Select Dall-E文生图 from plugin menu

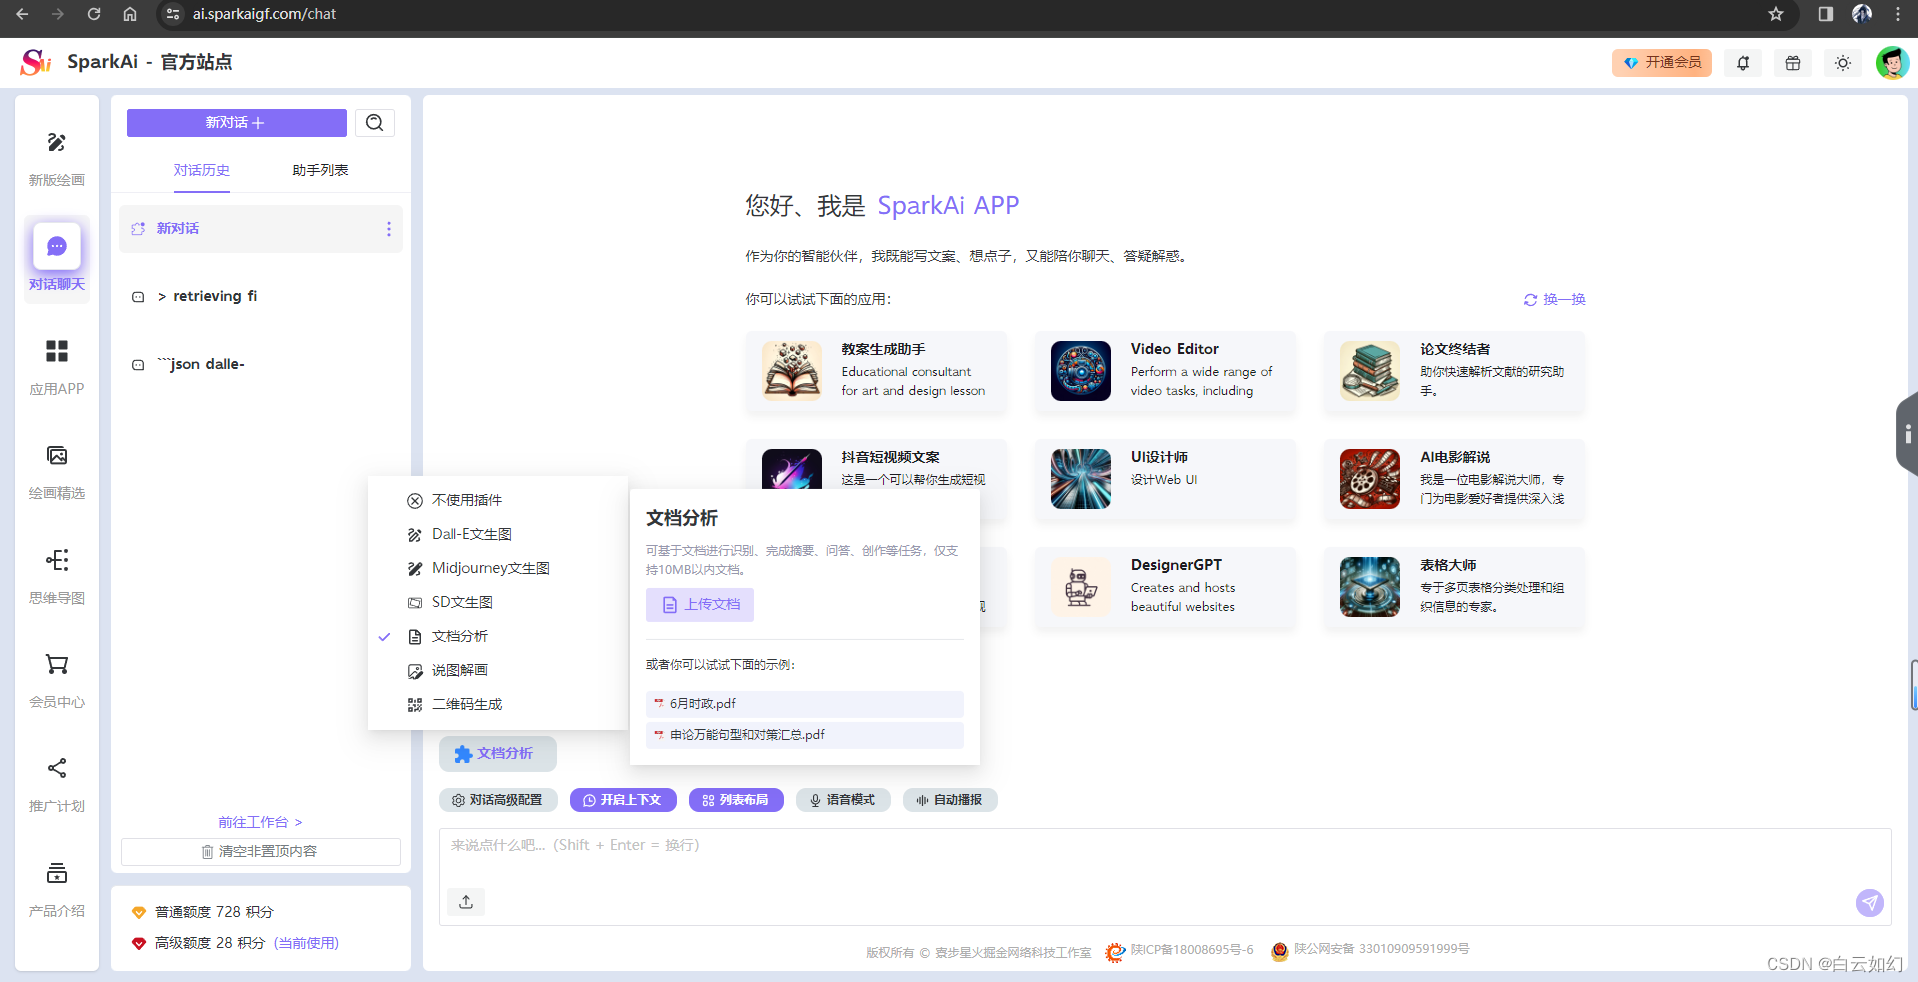coord(471,535)
